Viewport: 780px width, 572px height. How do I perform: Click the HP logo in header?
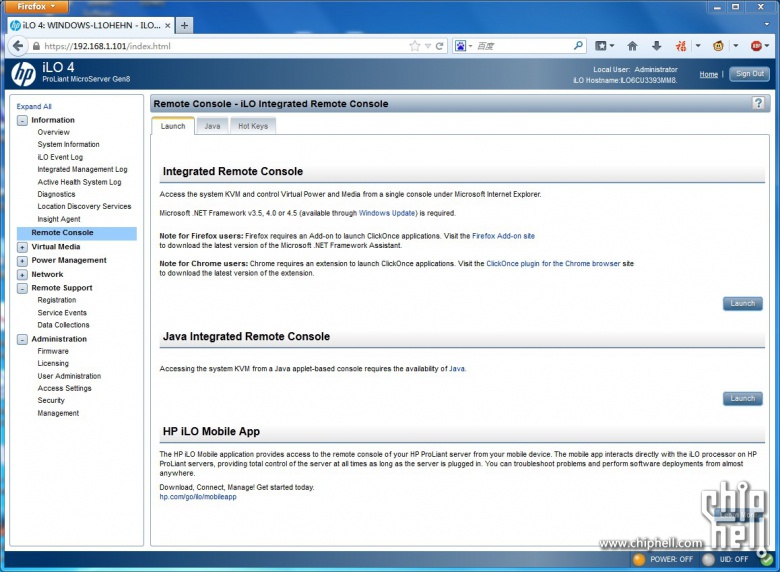(23, 74)
